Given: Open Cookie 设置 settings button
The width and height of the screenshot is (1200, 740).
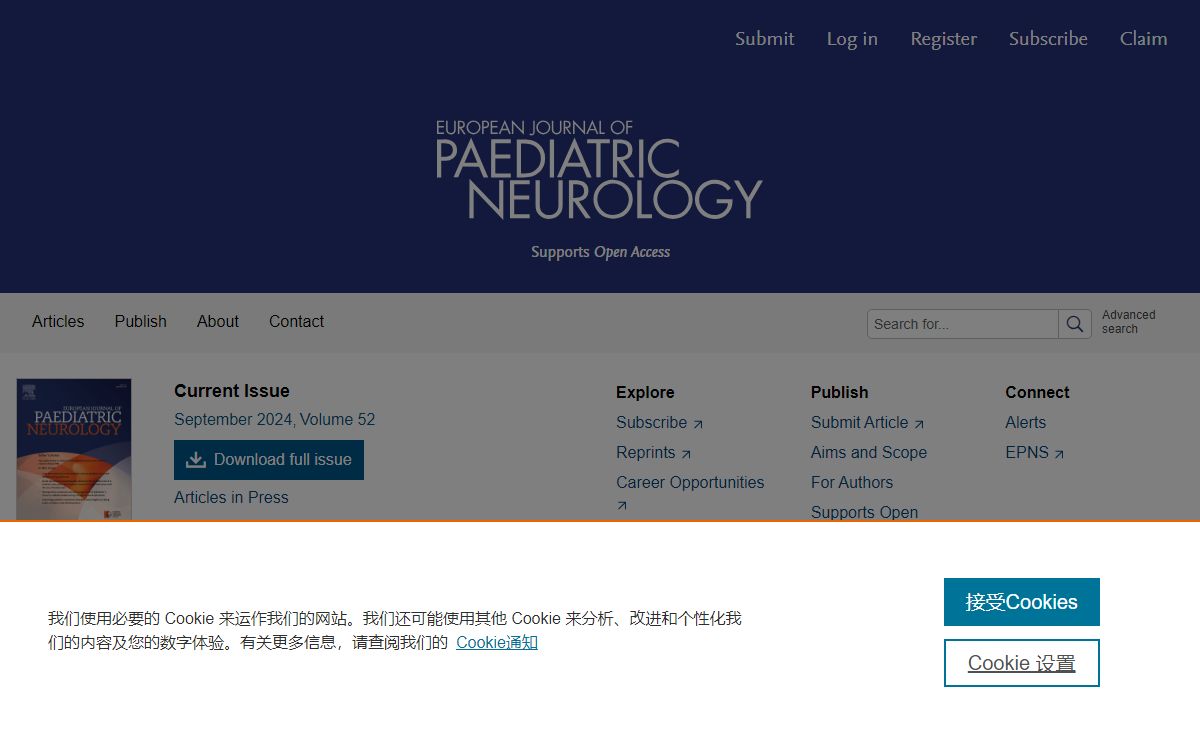Looking at the screenshot, I should [1021, 663].
